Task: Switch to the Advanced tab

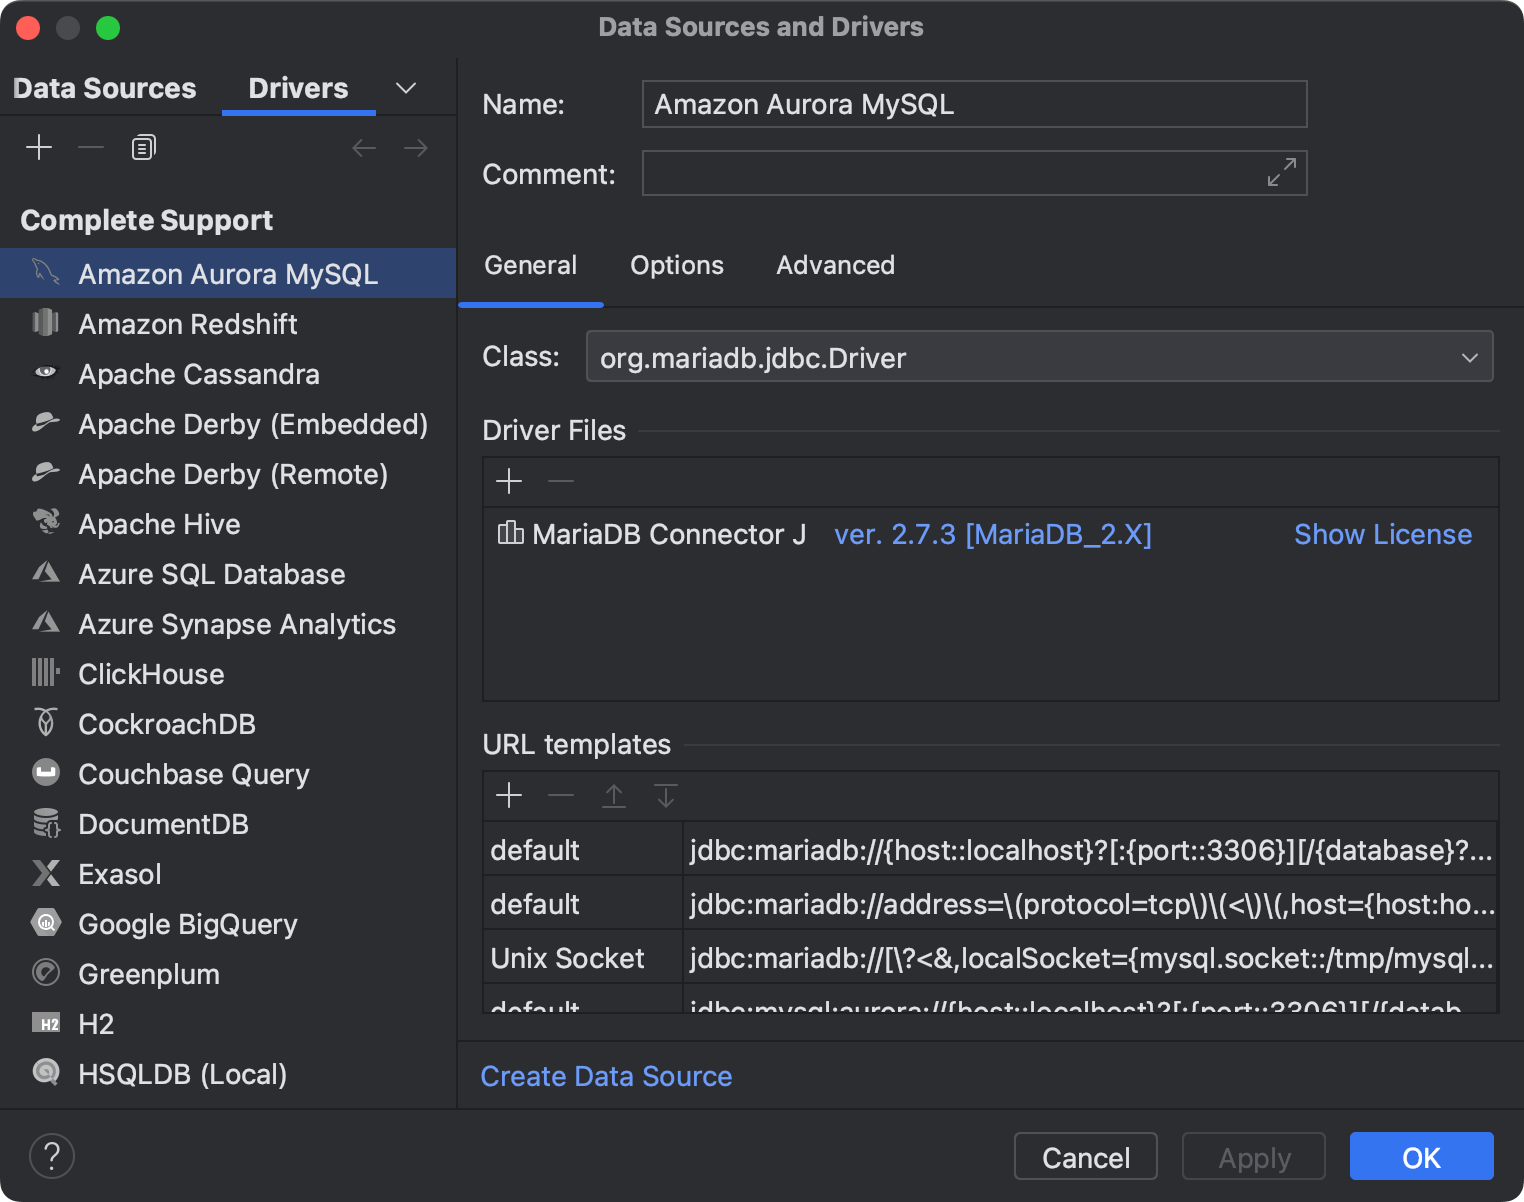Action: pos(835,265)
